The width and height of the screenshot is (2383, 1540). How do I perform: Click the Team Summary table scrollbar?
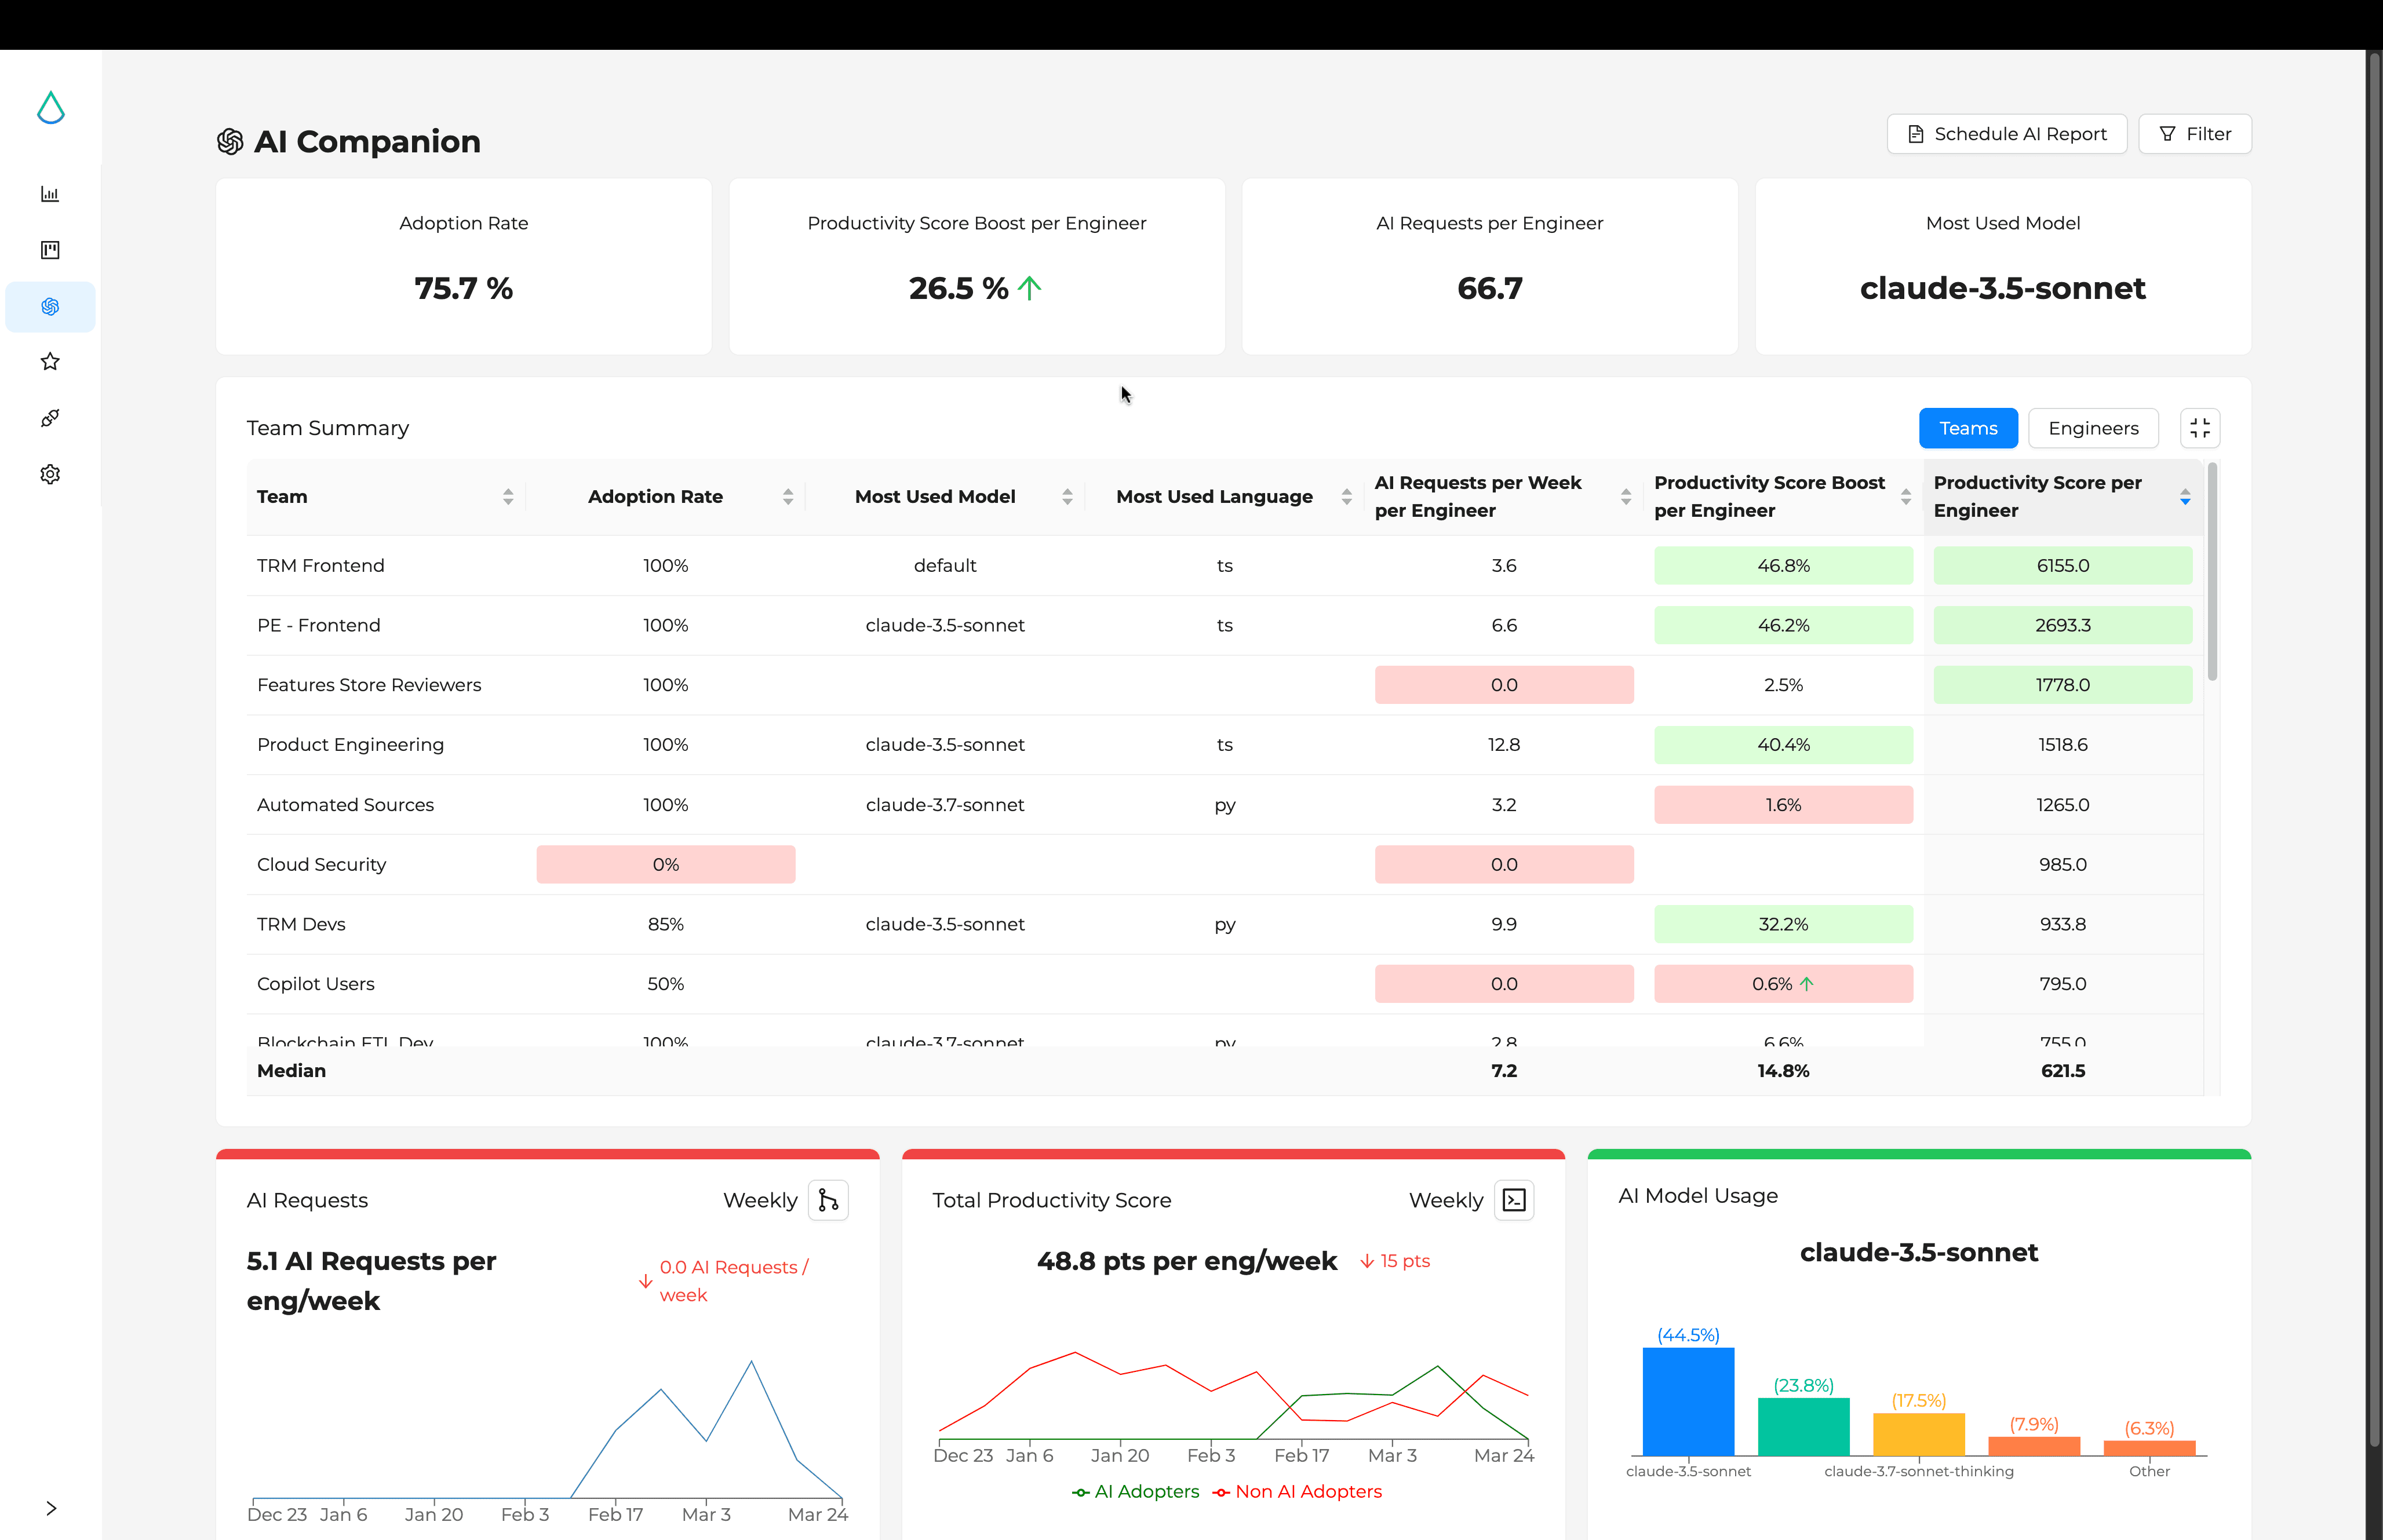2212,572
